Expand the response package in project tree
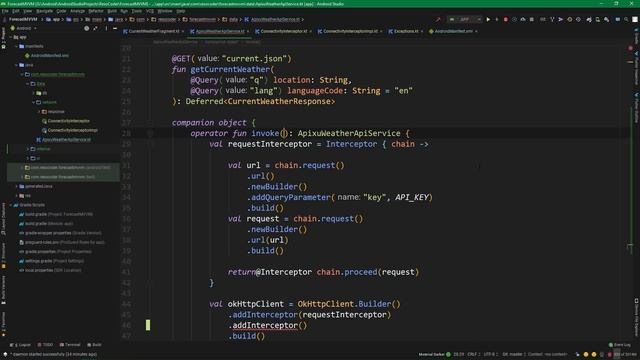 pos(39,112)
